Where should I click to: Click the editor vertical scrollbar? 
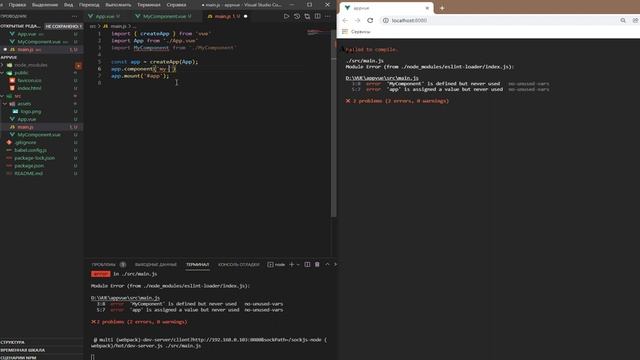point(333,122)
